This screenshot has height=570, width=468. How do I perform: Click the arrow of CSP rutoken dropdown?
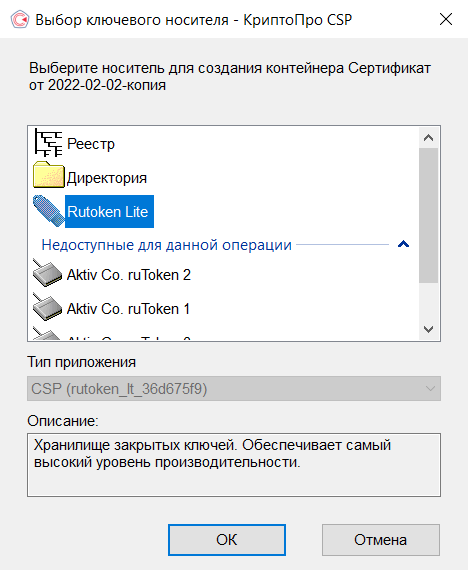[x=430, y=389]
